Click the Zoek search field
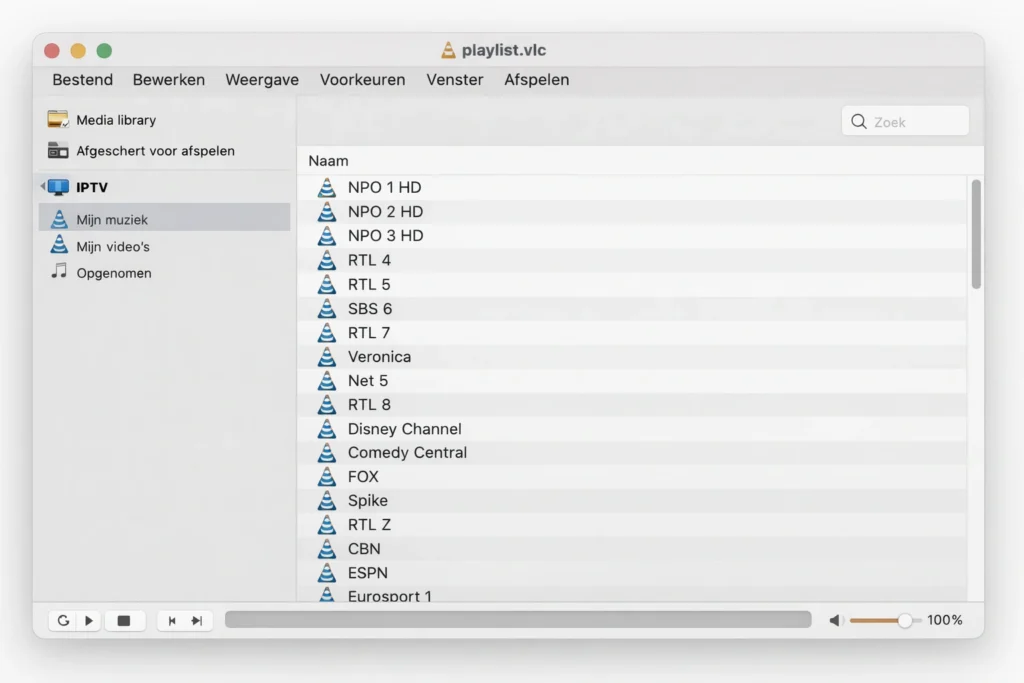Image resolution: width=1024 pixels, height=683 pixels. click(x=905, y=121)
